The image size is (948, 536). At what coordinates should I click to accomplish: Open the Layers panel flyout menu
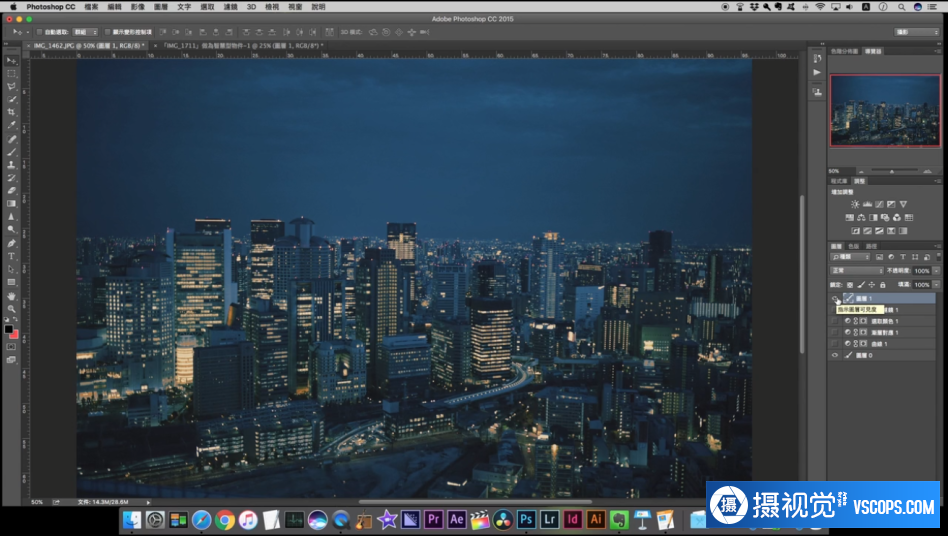coord(938,246)
